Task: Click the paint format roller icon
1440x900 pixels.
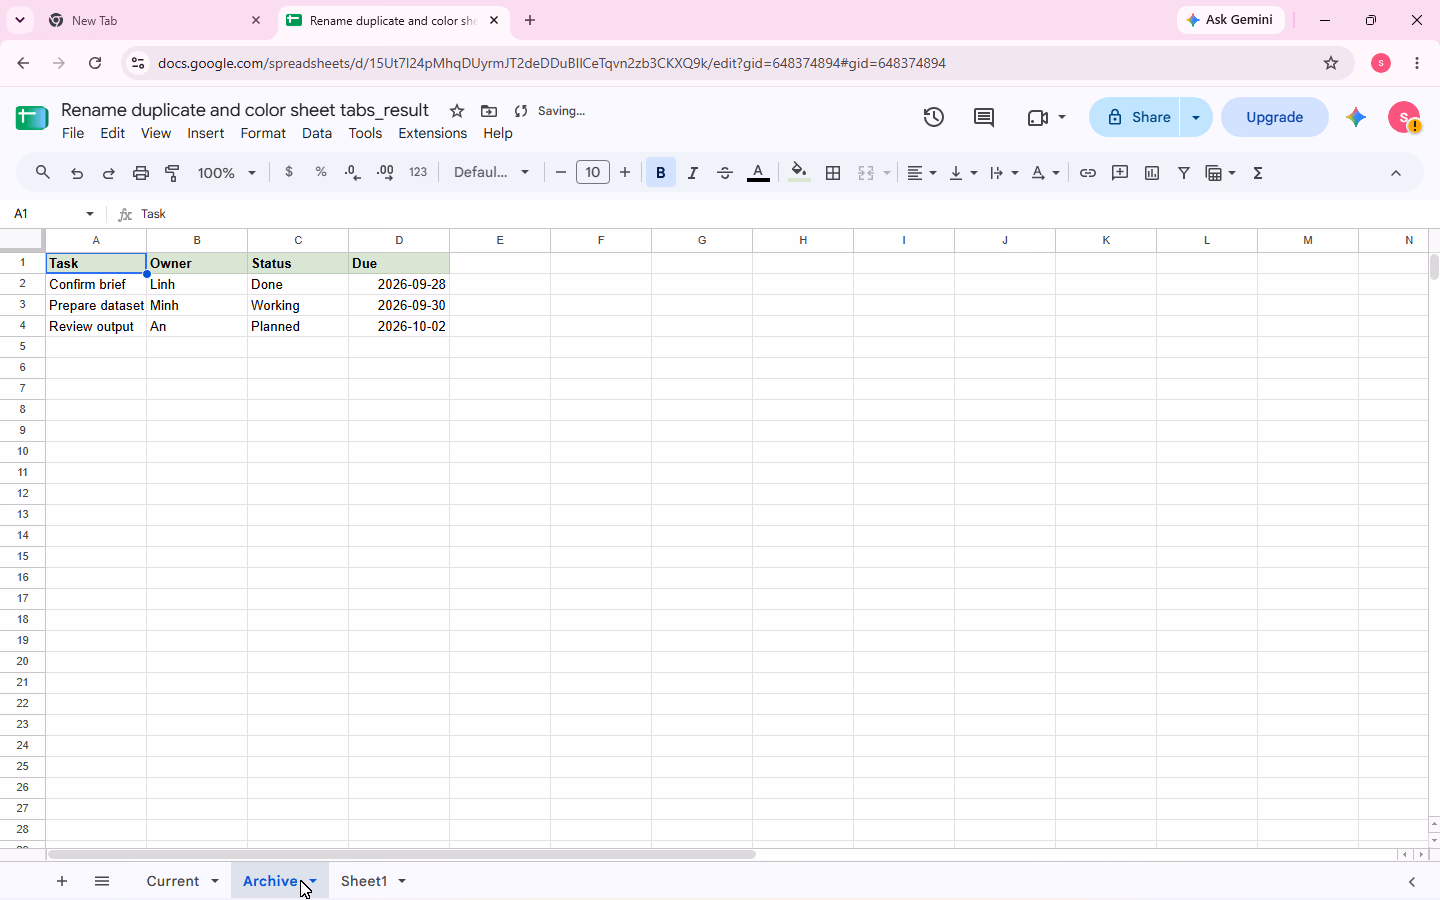Action: 173,173
